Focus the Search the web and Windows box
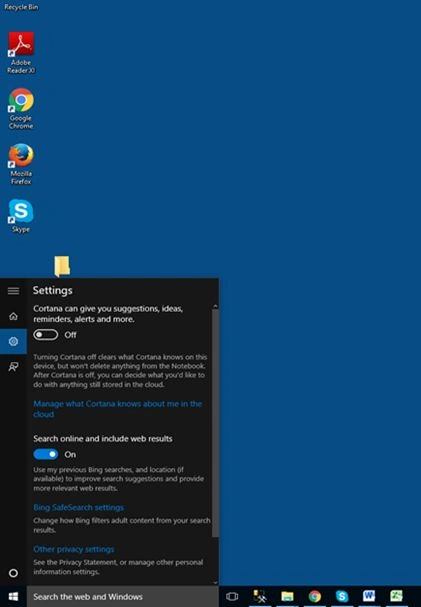Screen dimensions: 421x607 [x=123, y=597]
